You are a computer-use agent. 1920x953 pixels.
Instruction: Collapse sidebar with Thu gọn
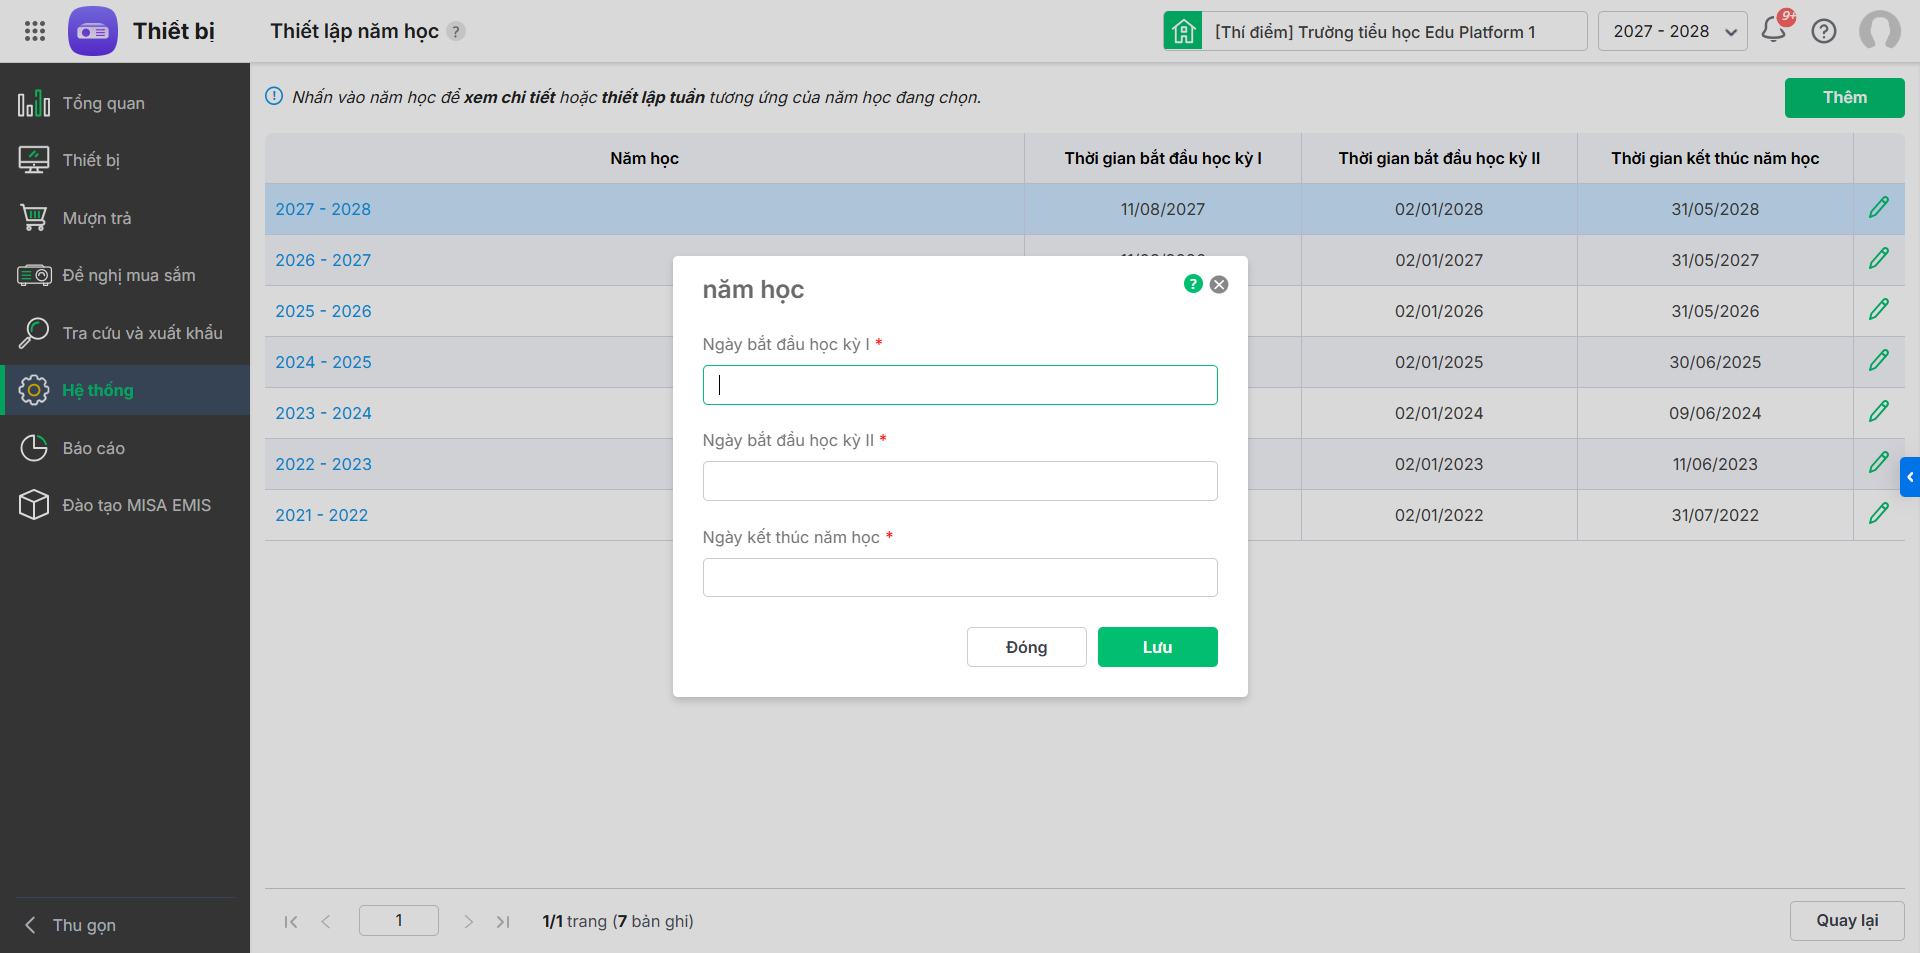click(x=70, y=925)
